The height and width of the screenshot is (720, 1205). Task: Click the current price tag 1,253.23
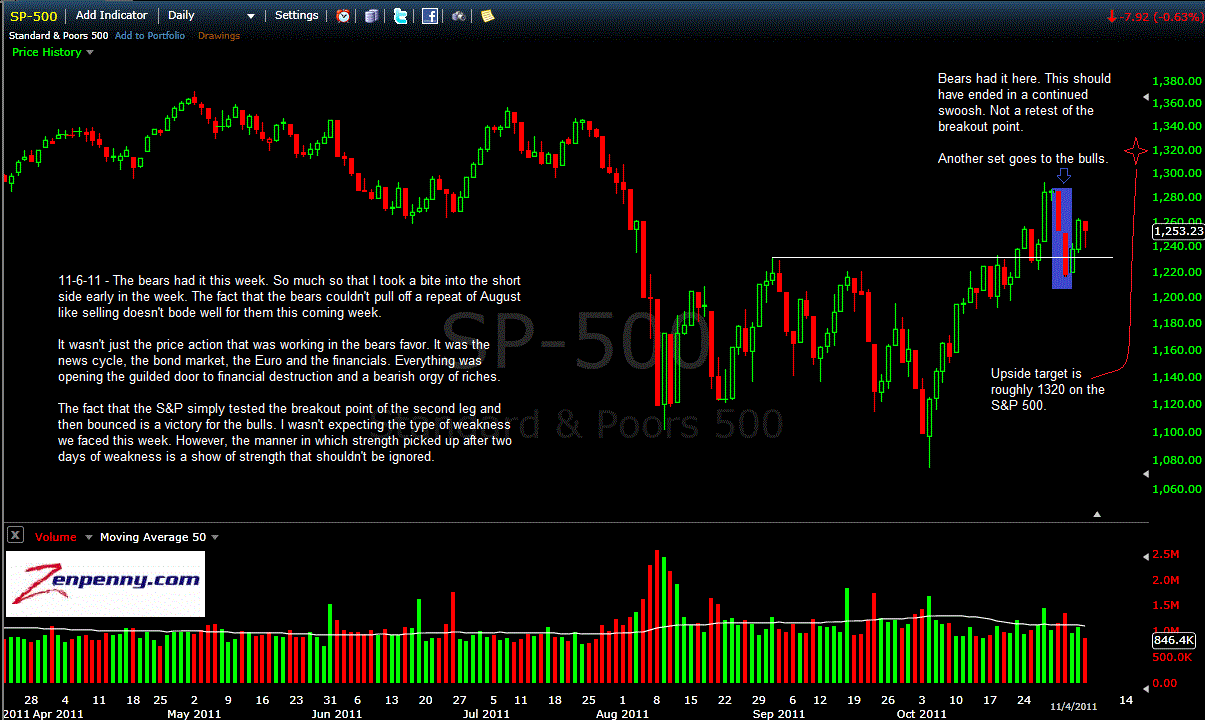1178,231
